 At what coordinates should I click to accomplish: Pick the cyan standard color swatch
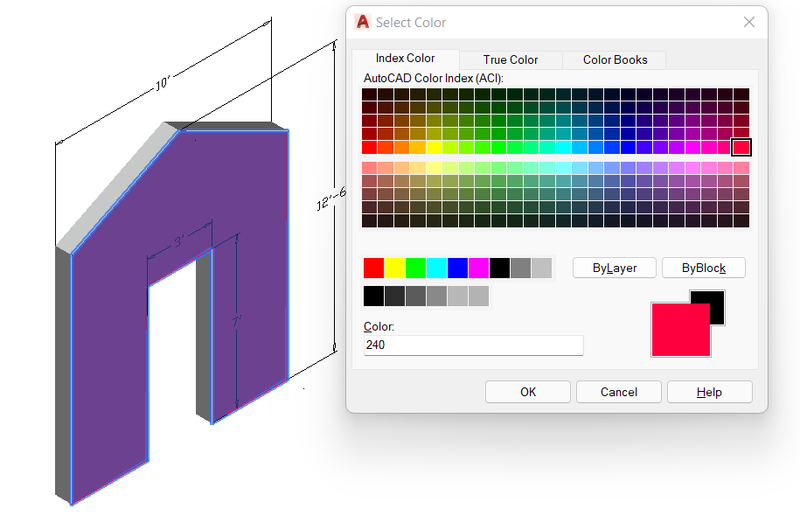click(x=437, y=268)
